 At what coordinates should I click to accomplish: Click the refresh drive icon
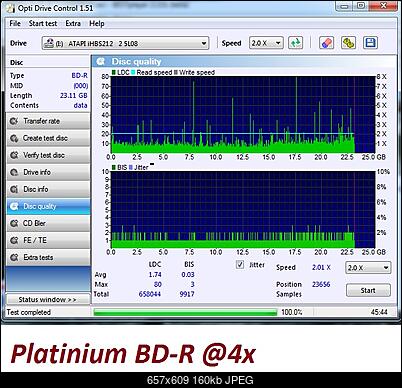coord(296,43)
